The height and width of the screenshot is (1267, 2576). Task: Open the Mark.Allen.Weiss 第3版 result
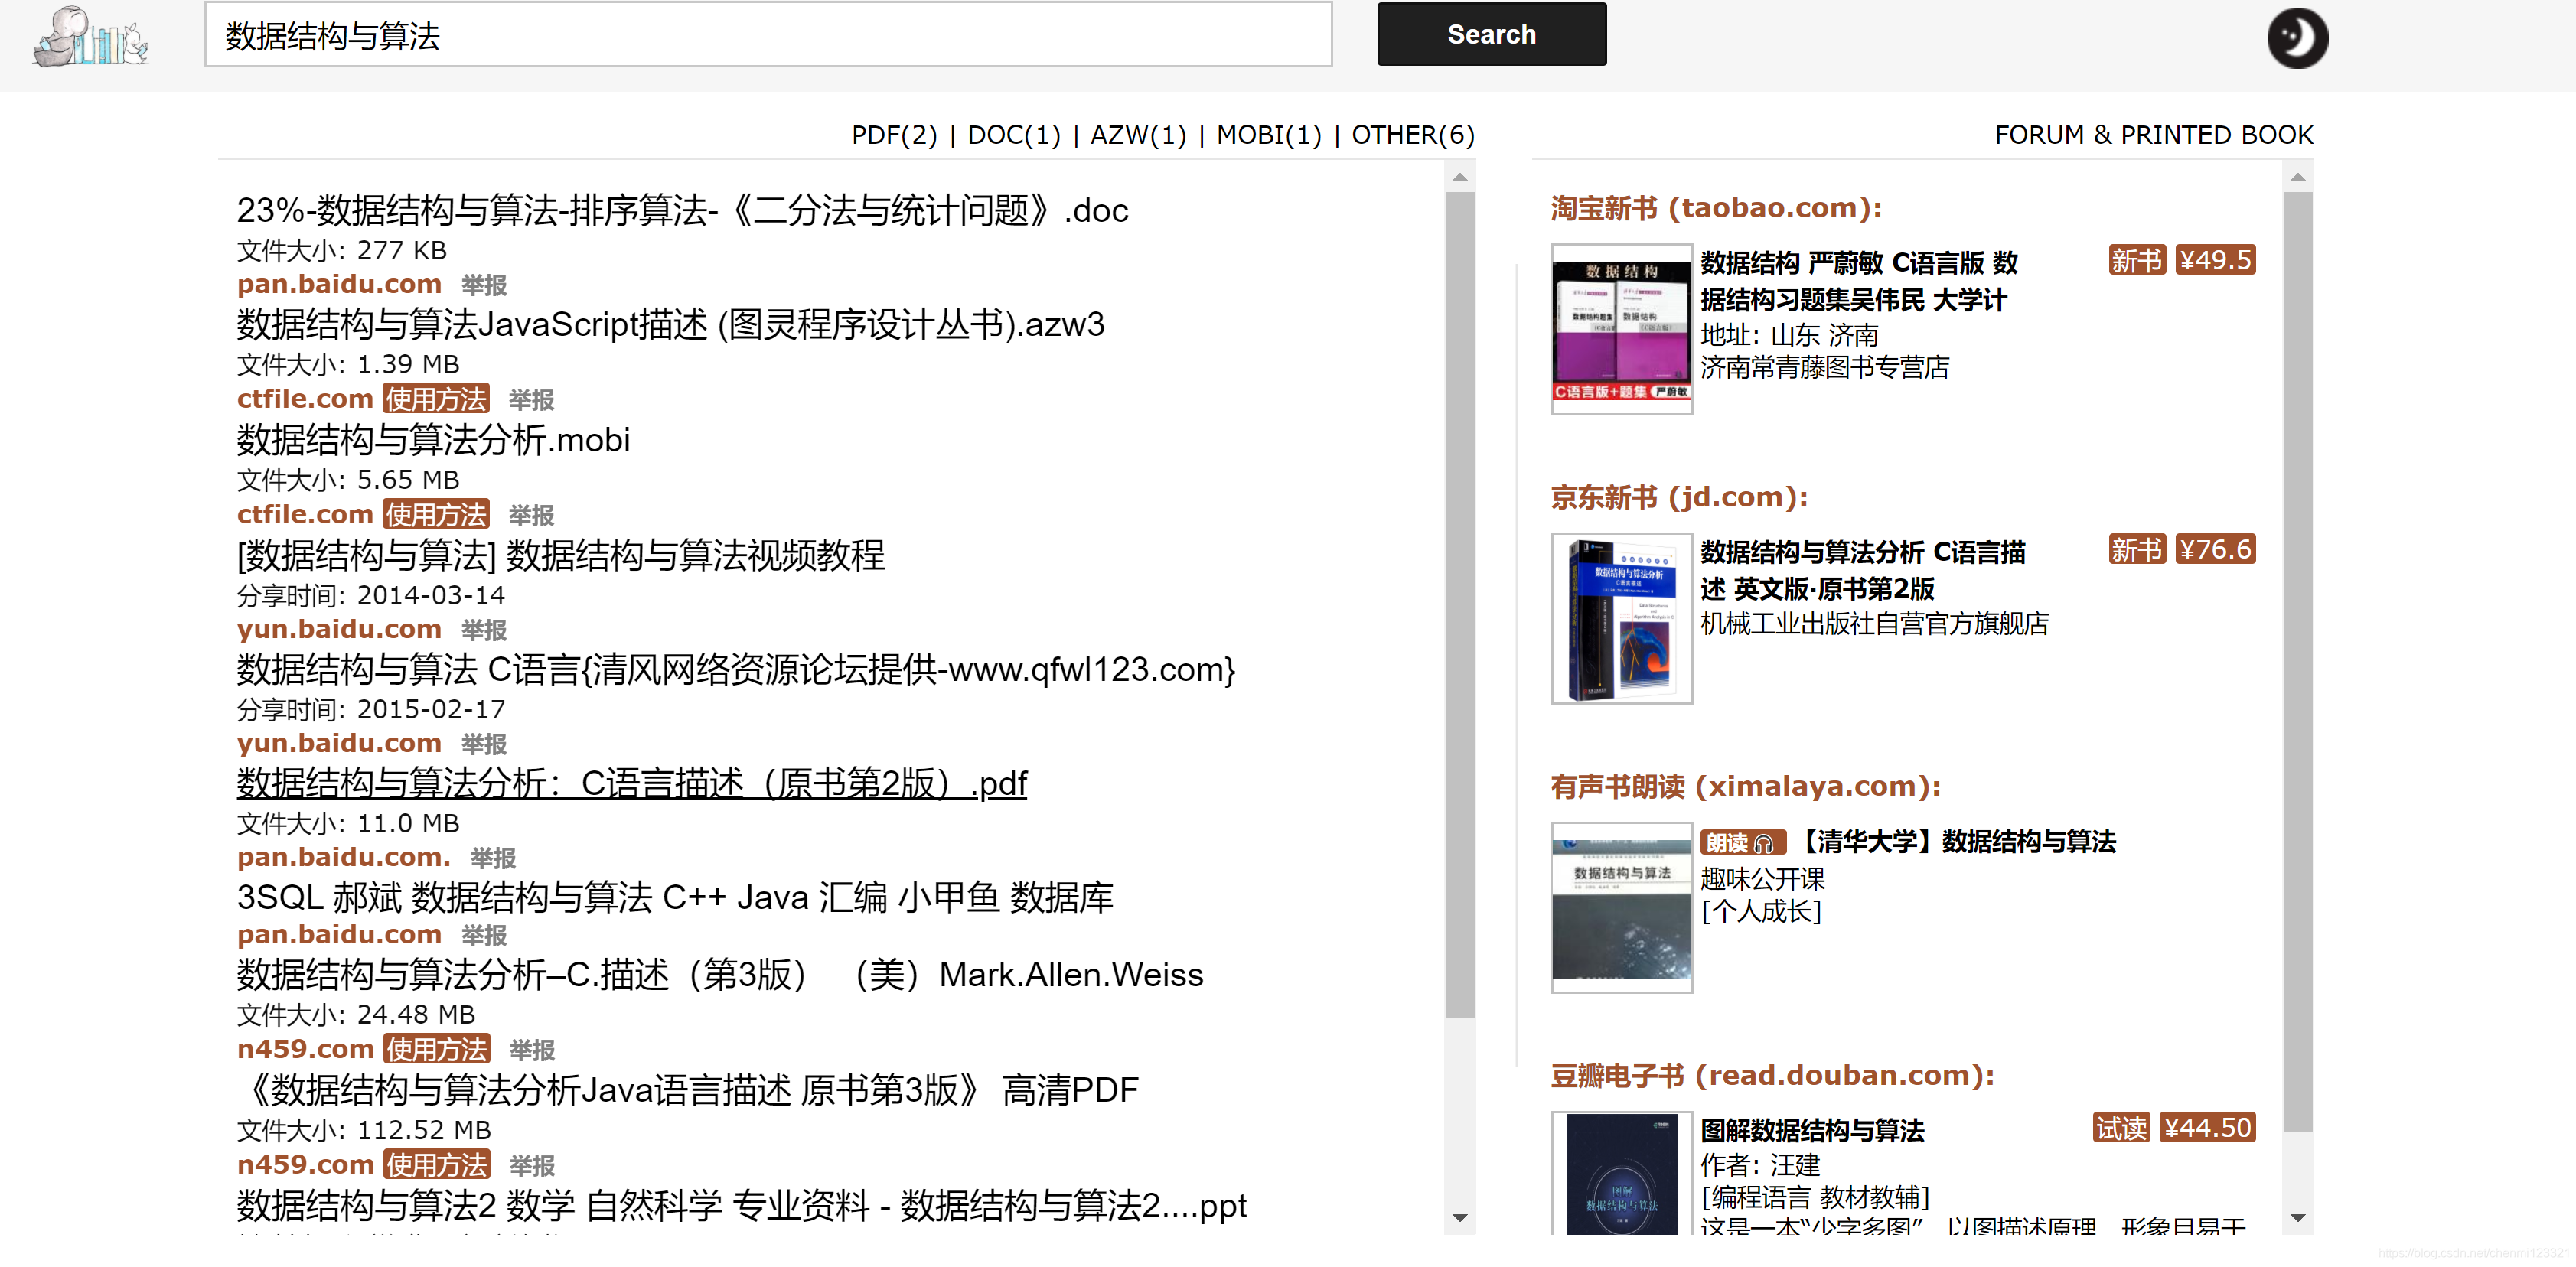tap(720, 974)
